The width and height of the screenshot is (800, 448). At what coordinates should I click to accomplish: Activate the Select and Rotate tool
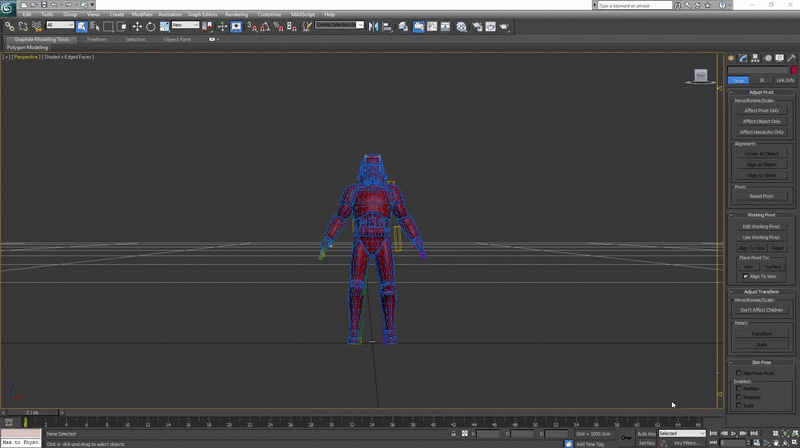pyautogui.click(x=150, y=26)
